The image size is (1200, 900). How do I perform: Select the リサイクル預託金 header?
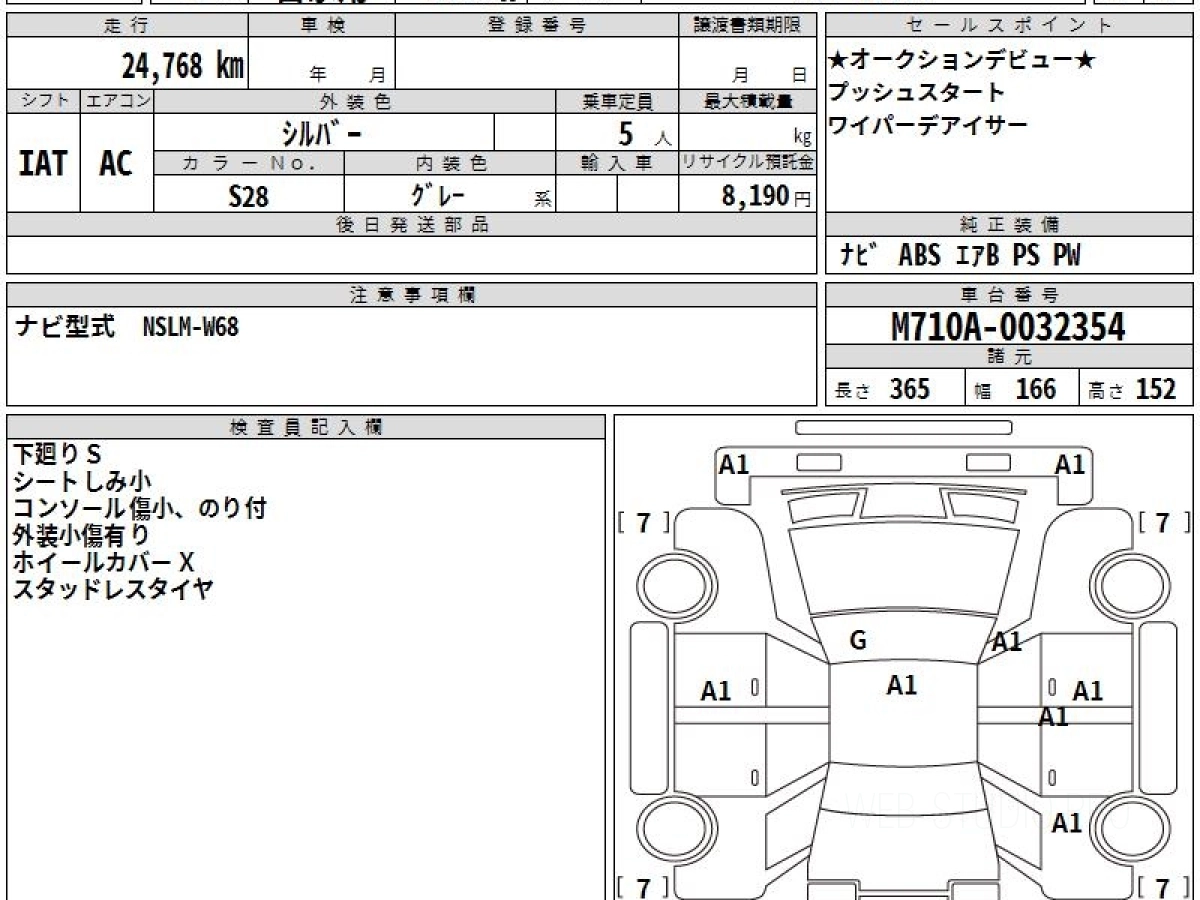point(747,163)
